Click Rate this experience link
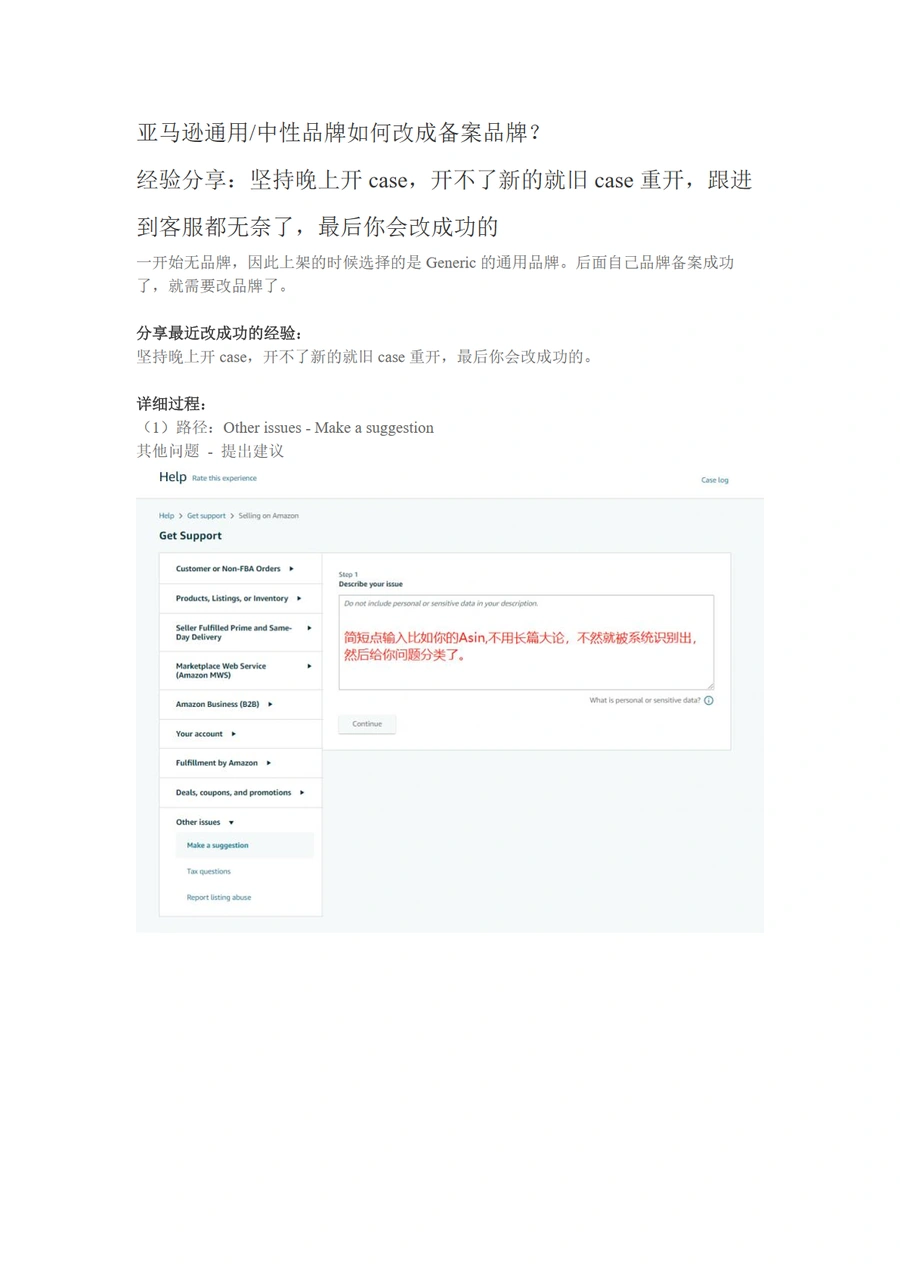Image resolution: width=900 pixels, height=1272 pixels. point(224,478)
